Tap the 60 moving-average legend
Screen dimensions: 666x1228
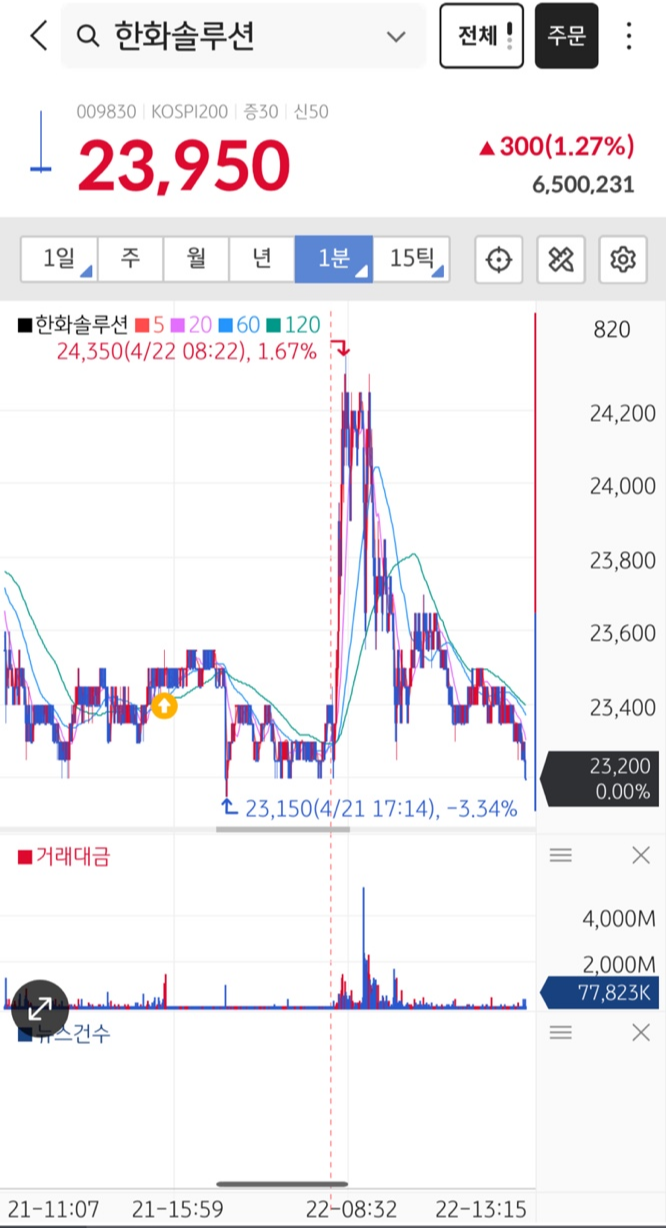tap(238, 324)
